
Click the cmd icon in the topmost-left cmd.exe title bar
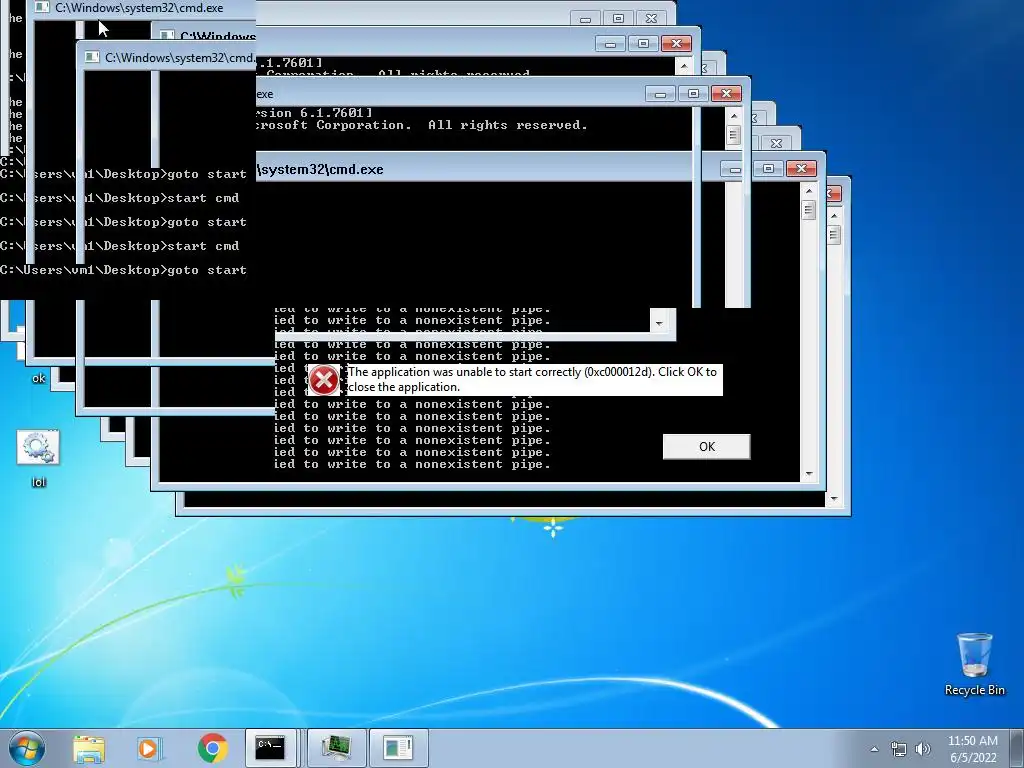[42, 7]
